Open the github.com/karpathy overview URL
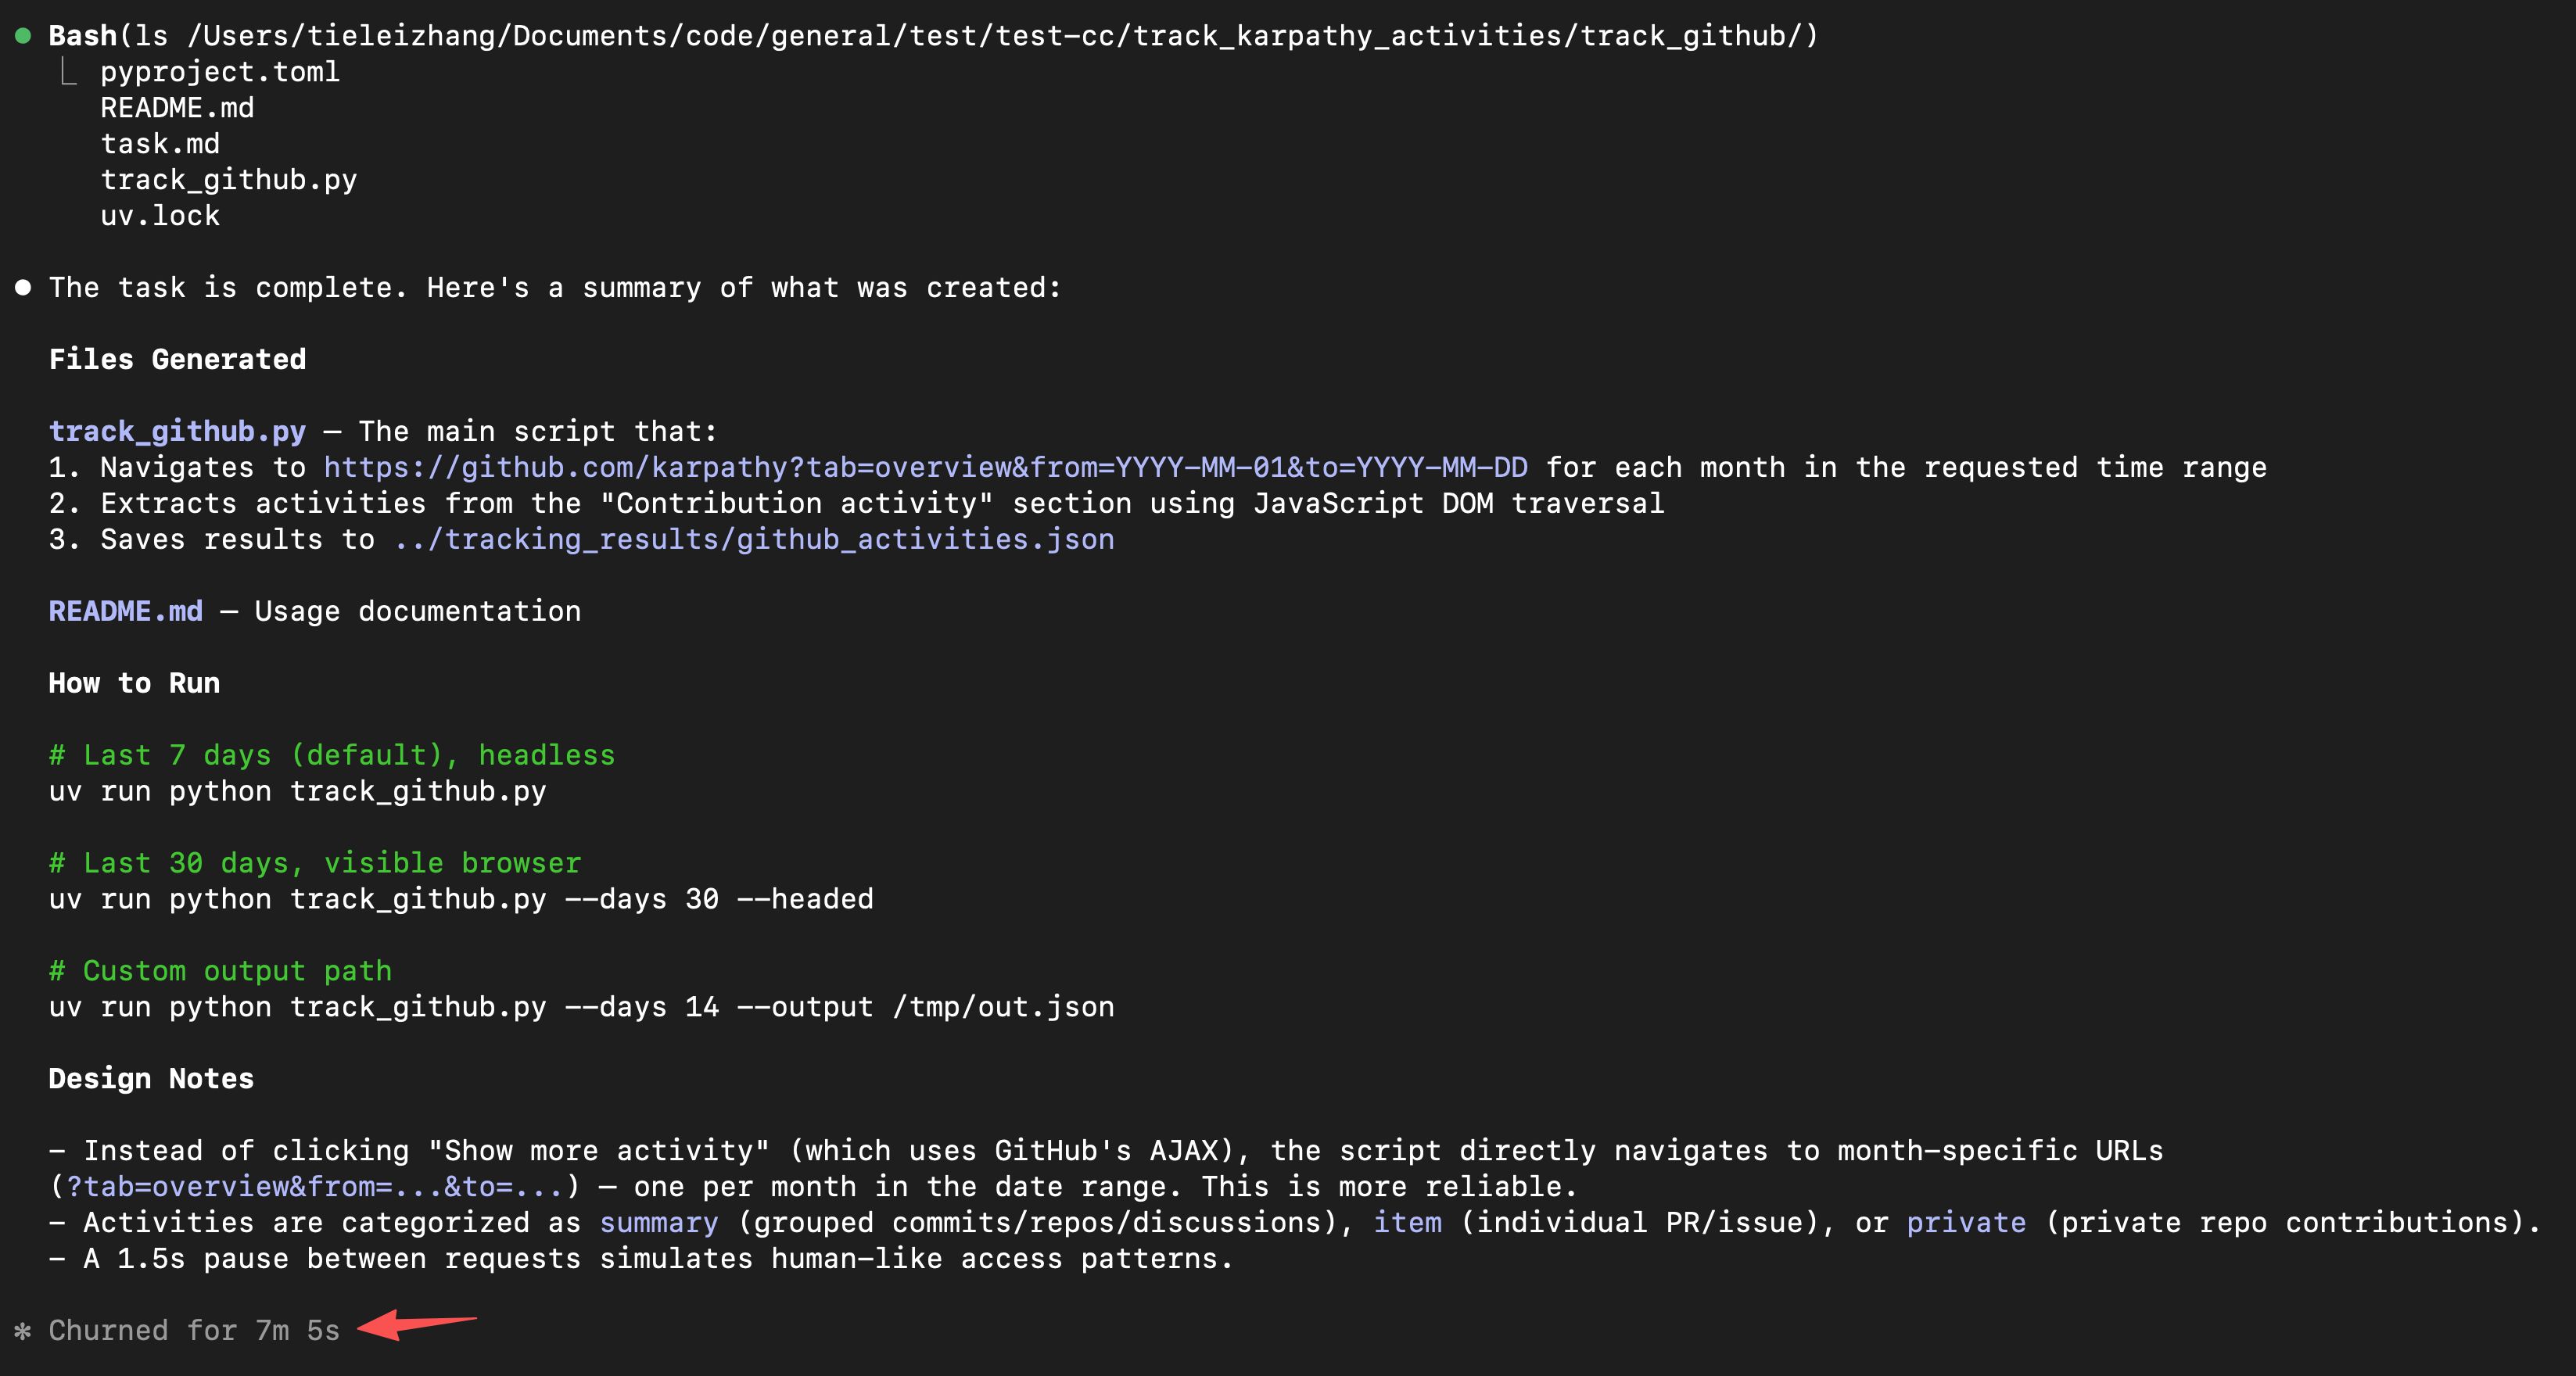This screenshot has height=1376, width=2576. (925, 468)
